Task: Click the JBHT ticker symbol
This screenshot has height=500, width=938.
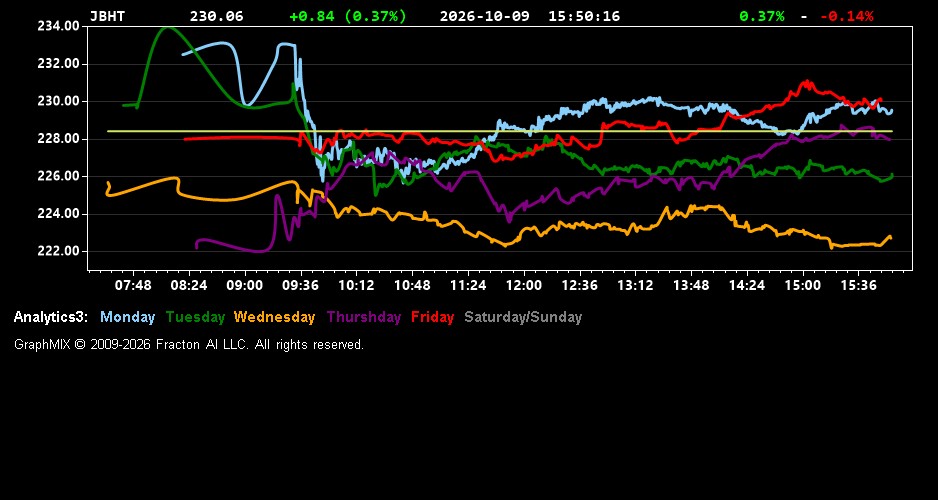Action: tap(108, 16)
